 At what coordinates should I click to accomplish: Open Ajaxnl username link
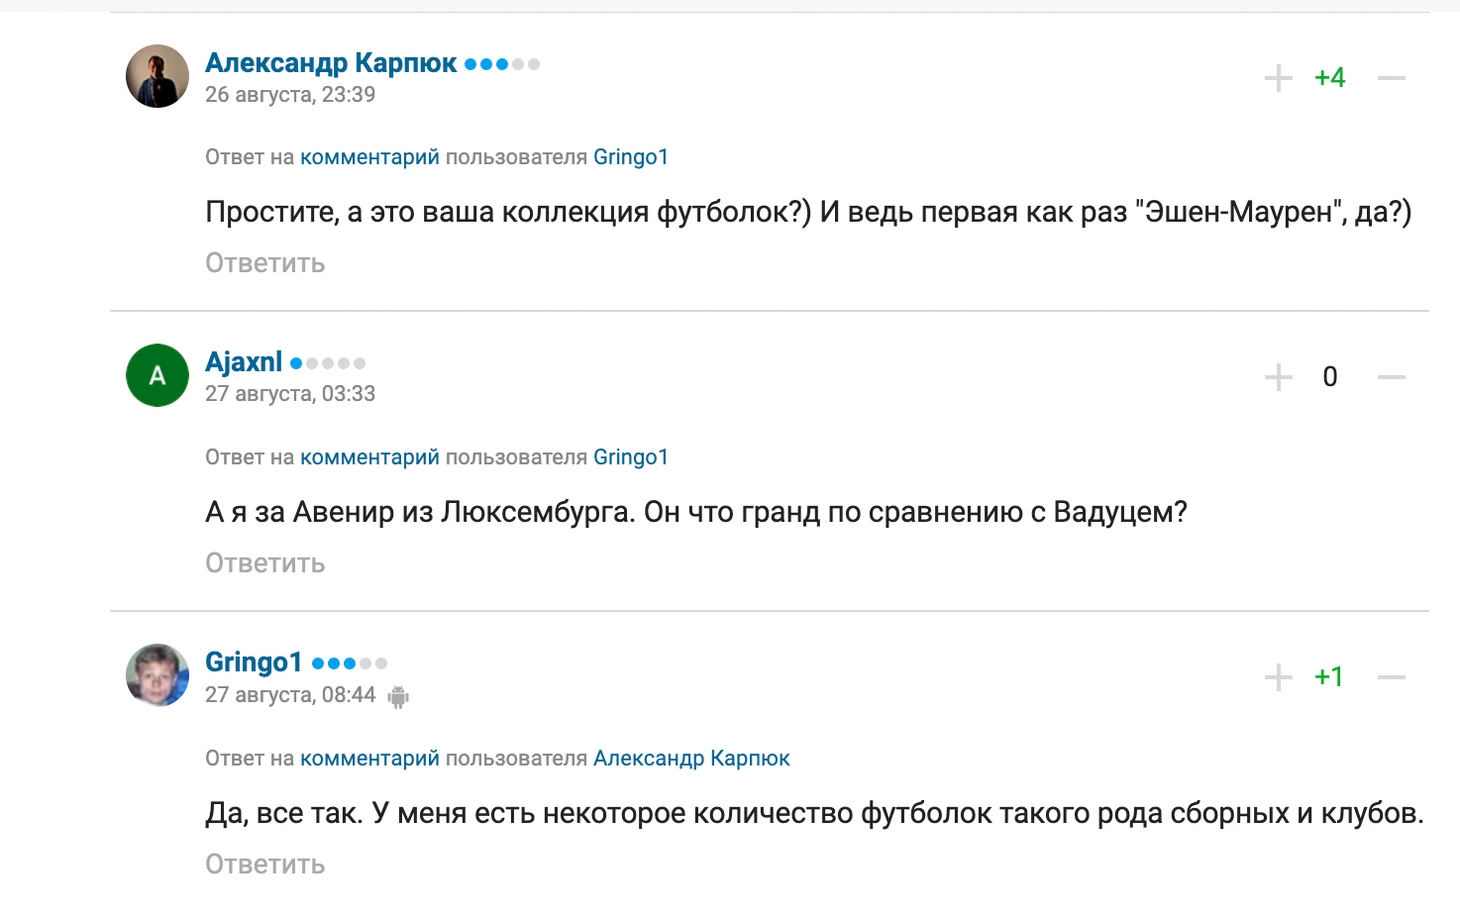tap(243, 362)
